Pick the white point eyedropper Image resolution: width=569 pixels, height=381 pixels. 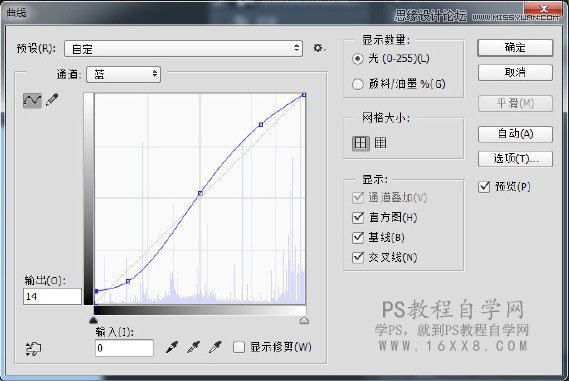[x=216, y=347]
